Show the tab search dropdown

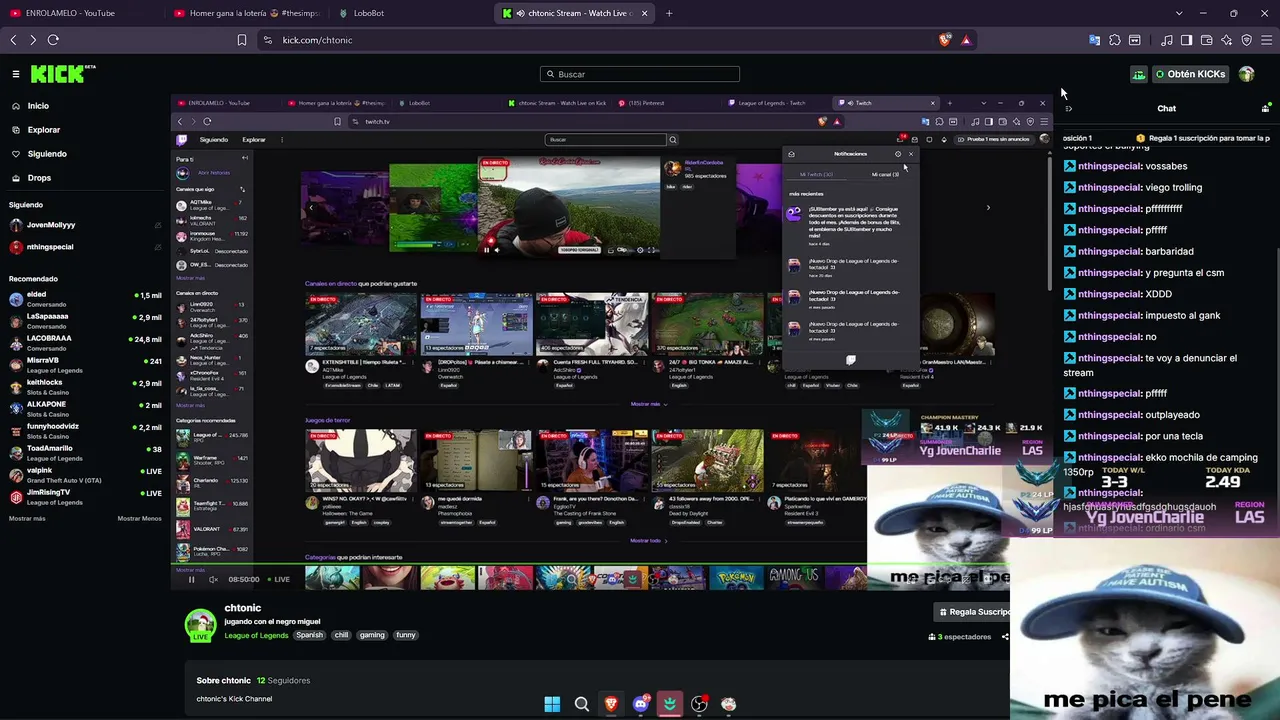pyautogui.click(x=1179, y=13)
